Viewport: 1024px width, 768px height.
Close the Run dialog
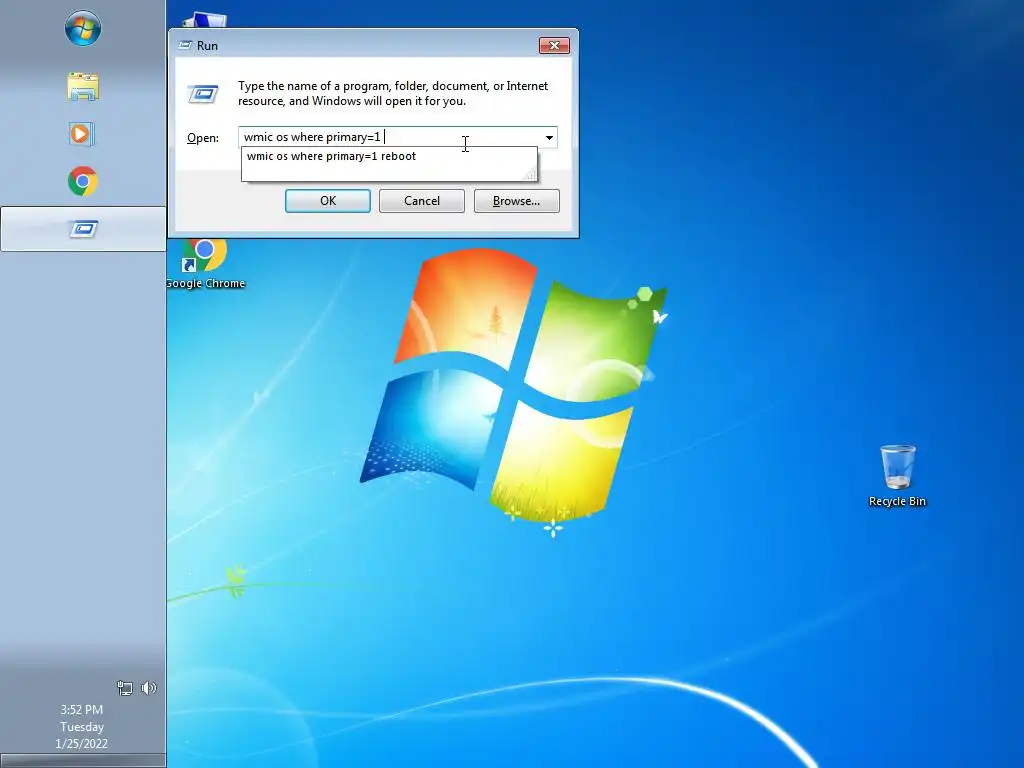[x=554, y=45]
